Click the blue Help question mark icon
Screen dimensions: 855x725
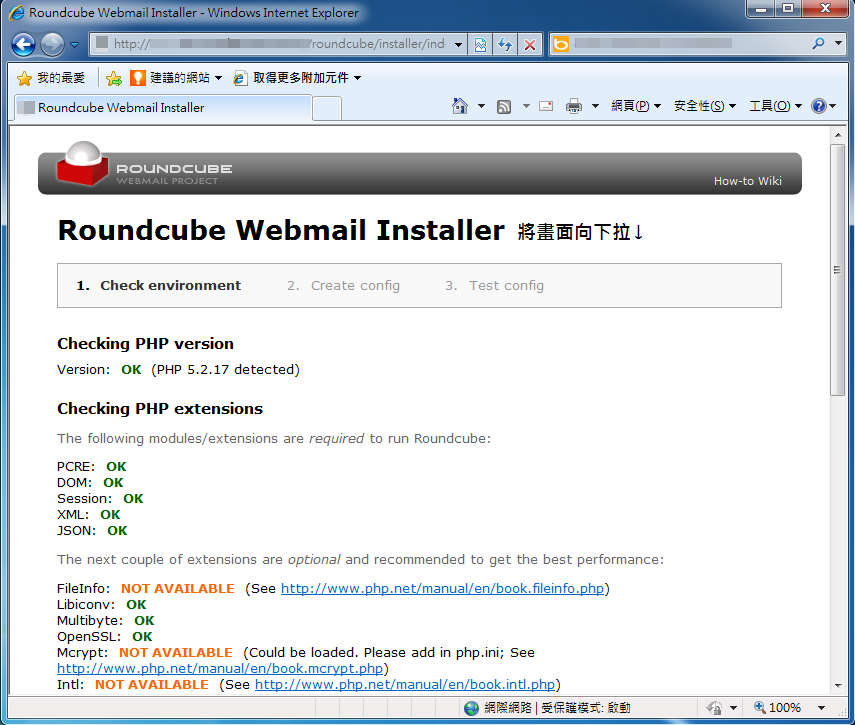pyautogui.click(x=818, y=106)
